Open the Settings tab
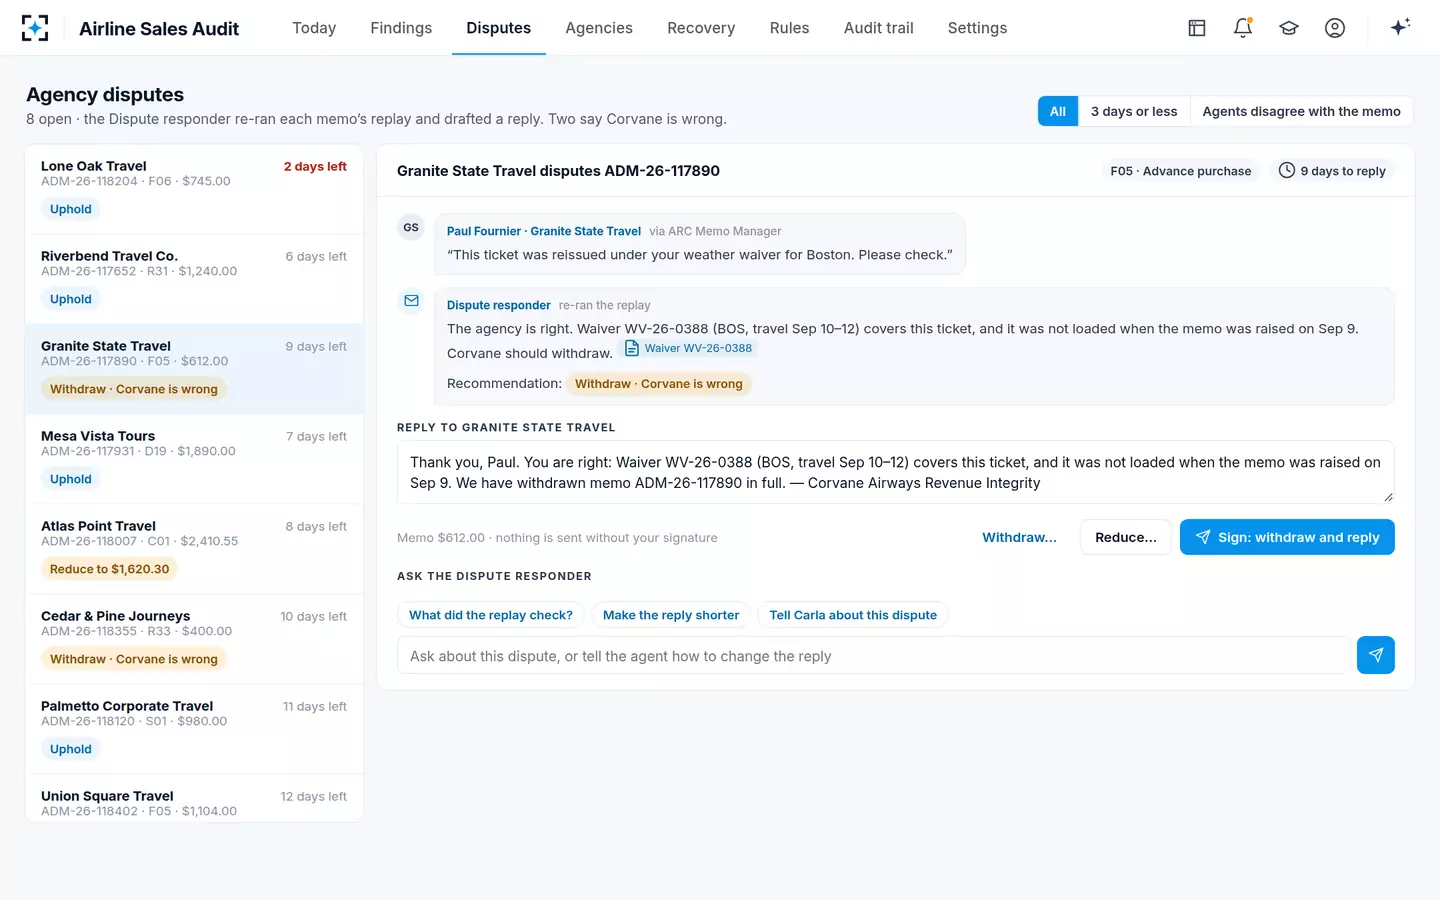Screen dimensions: 1440x900 tap(977, 28)
